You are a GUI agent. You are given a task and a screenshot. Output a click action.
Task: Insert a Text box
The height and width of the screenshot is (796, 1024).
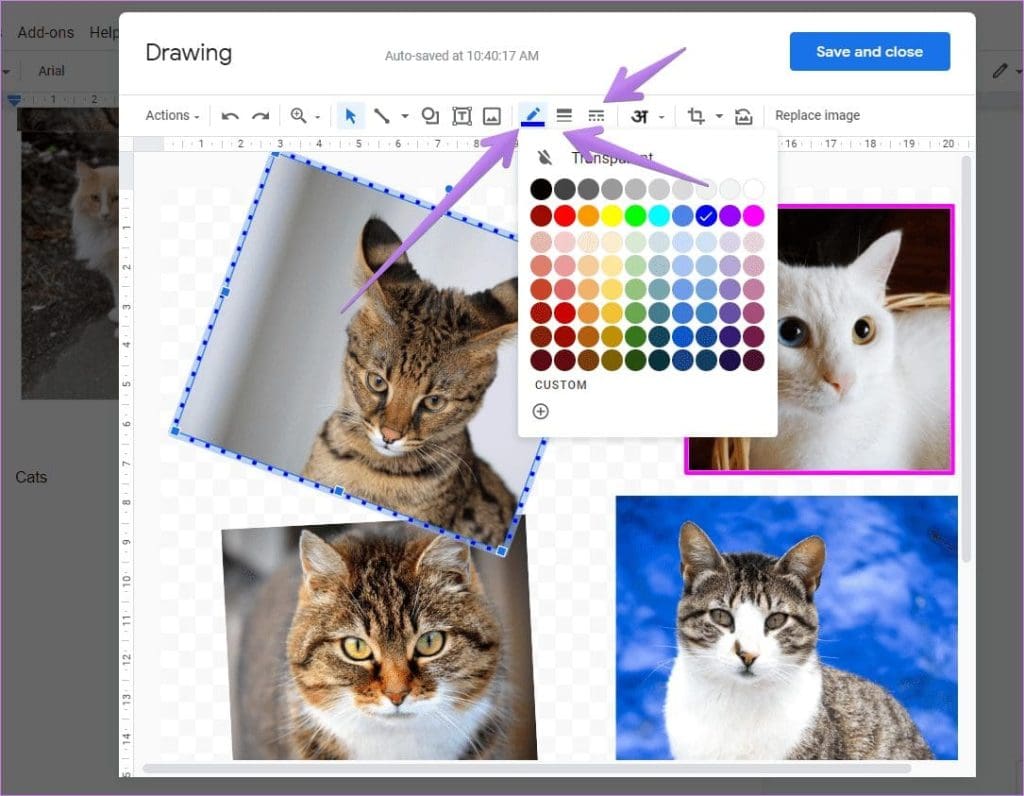(461, 115)
